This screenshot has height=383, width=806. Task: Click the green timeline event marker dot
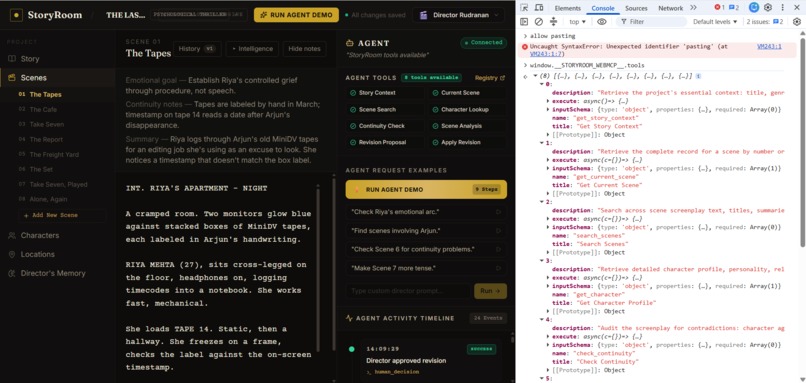click(352, 349)
